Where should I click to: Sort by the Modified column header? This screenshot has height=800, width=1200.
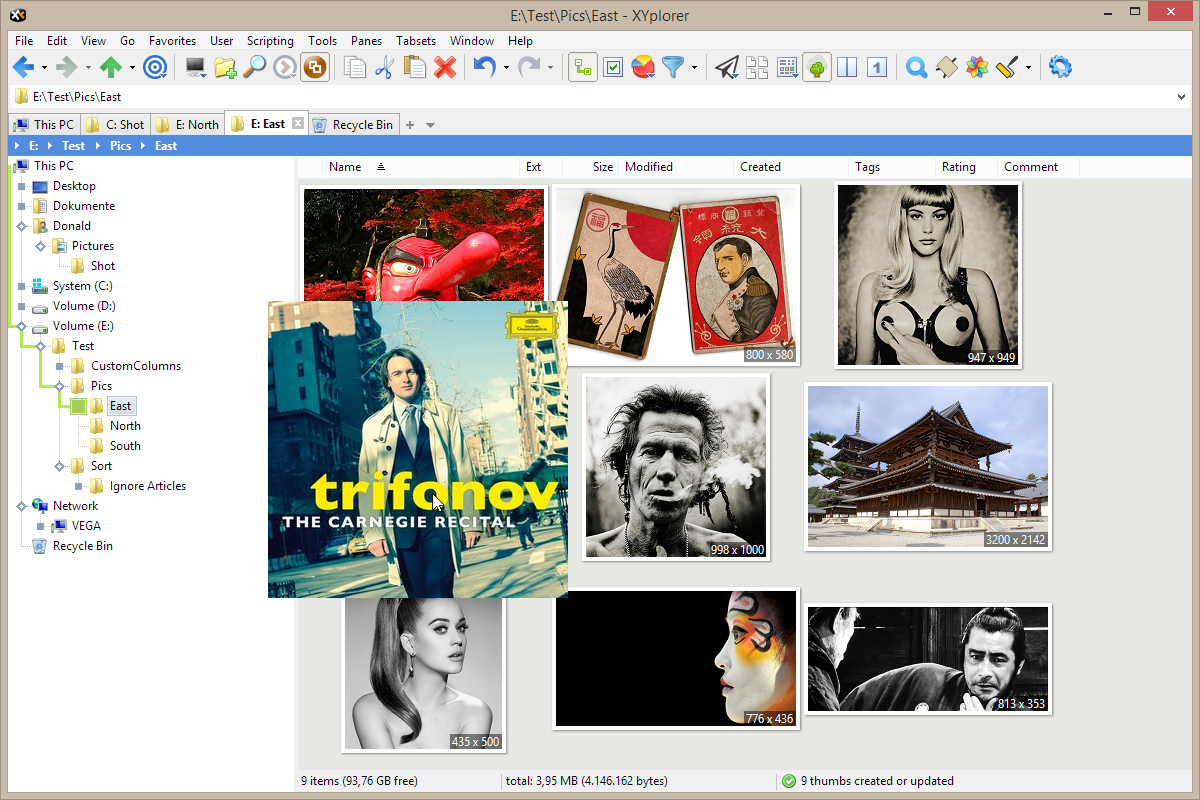[x=676, y=167]
